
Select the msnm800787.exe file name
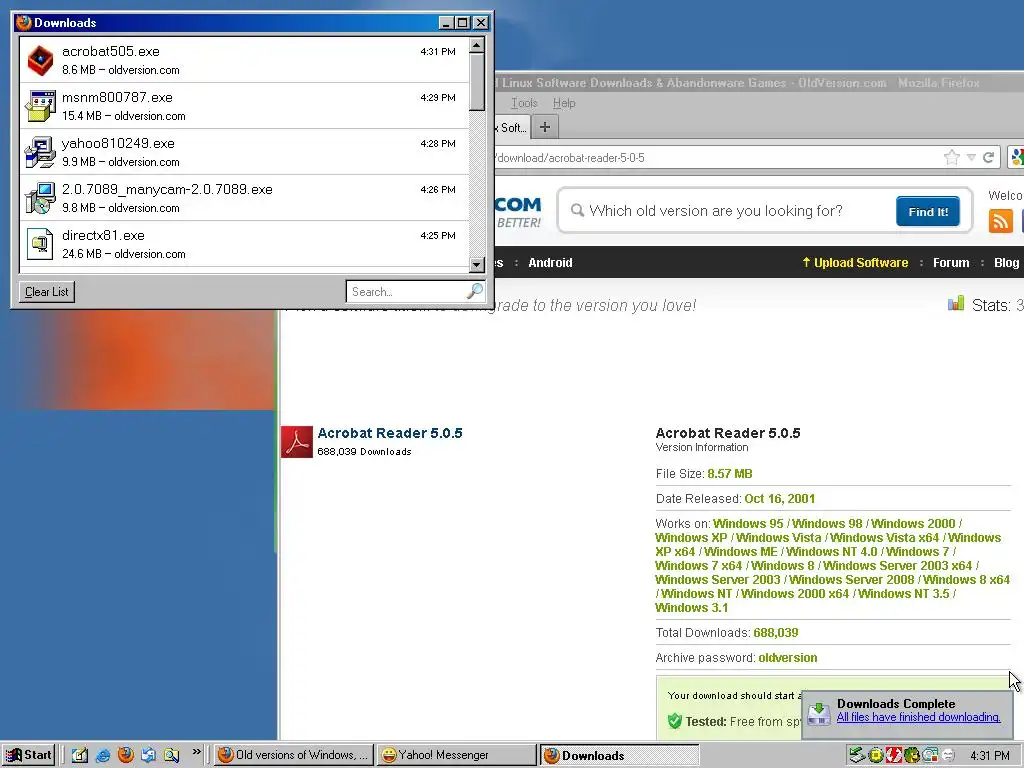[118, 97]
